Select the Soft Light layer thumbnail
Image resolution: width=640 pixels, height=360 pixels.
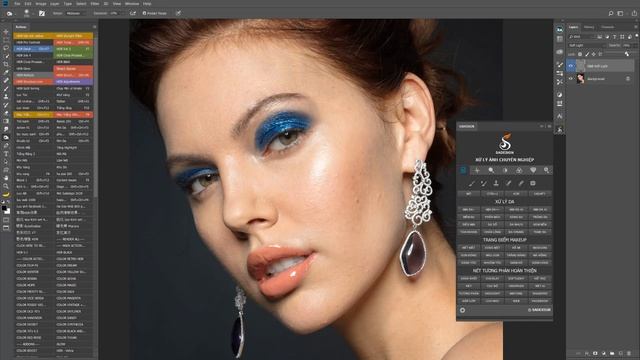coord(580,66)
